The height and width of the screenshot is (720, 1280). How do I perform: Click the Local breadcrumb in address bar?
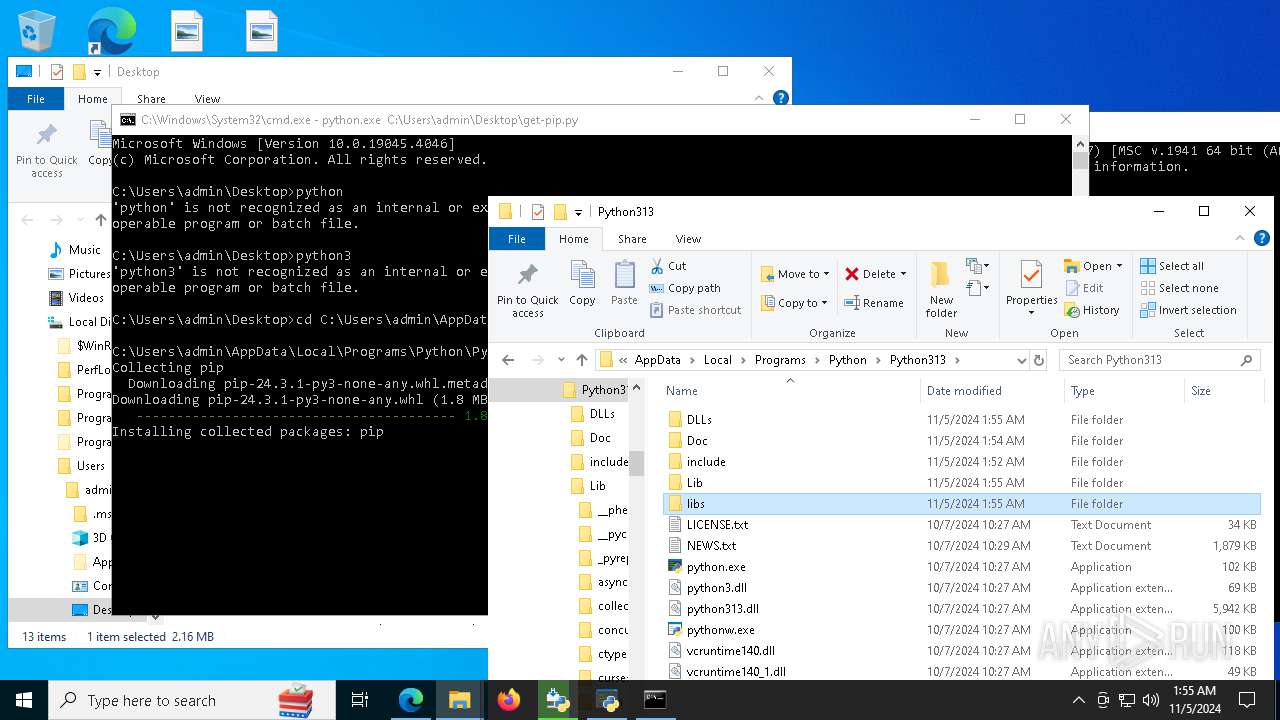pyautogui.click(x=717, y=360)
